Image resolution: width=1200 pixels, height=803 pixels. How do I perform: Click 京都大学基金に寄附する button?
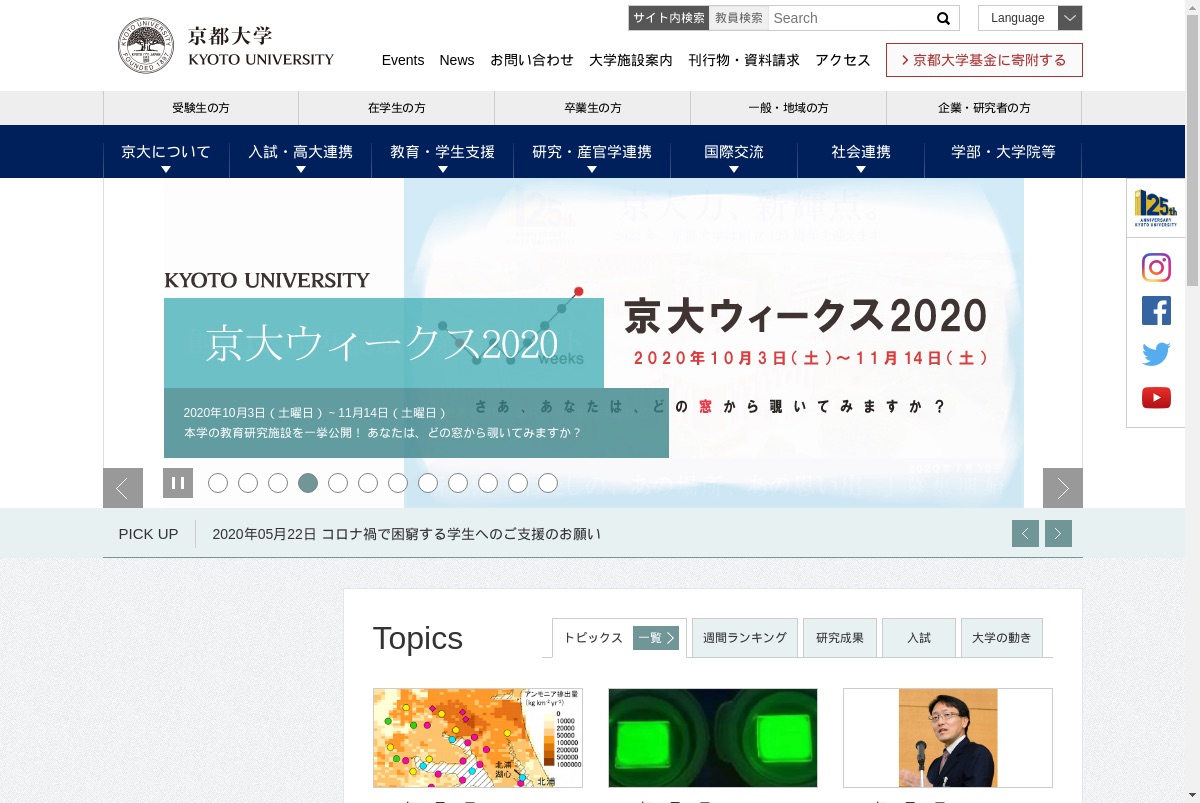[x=984, y=60]
